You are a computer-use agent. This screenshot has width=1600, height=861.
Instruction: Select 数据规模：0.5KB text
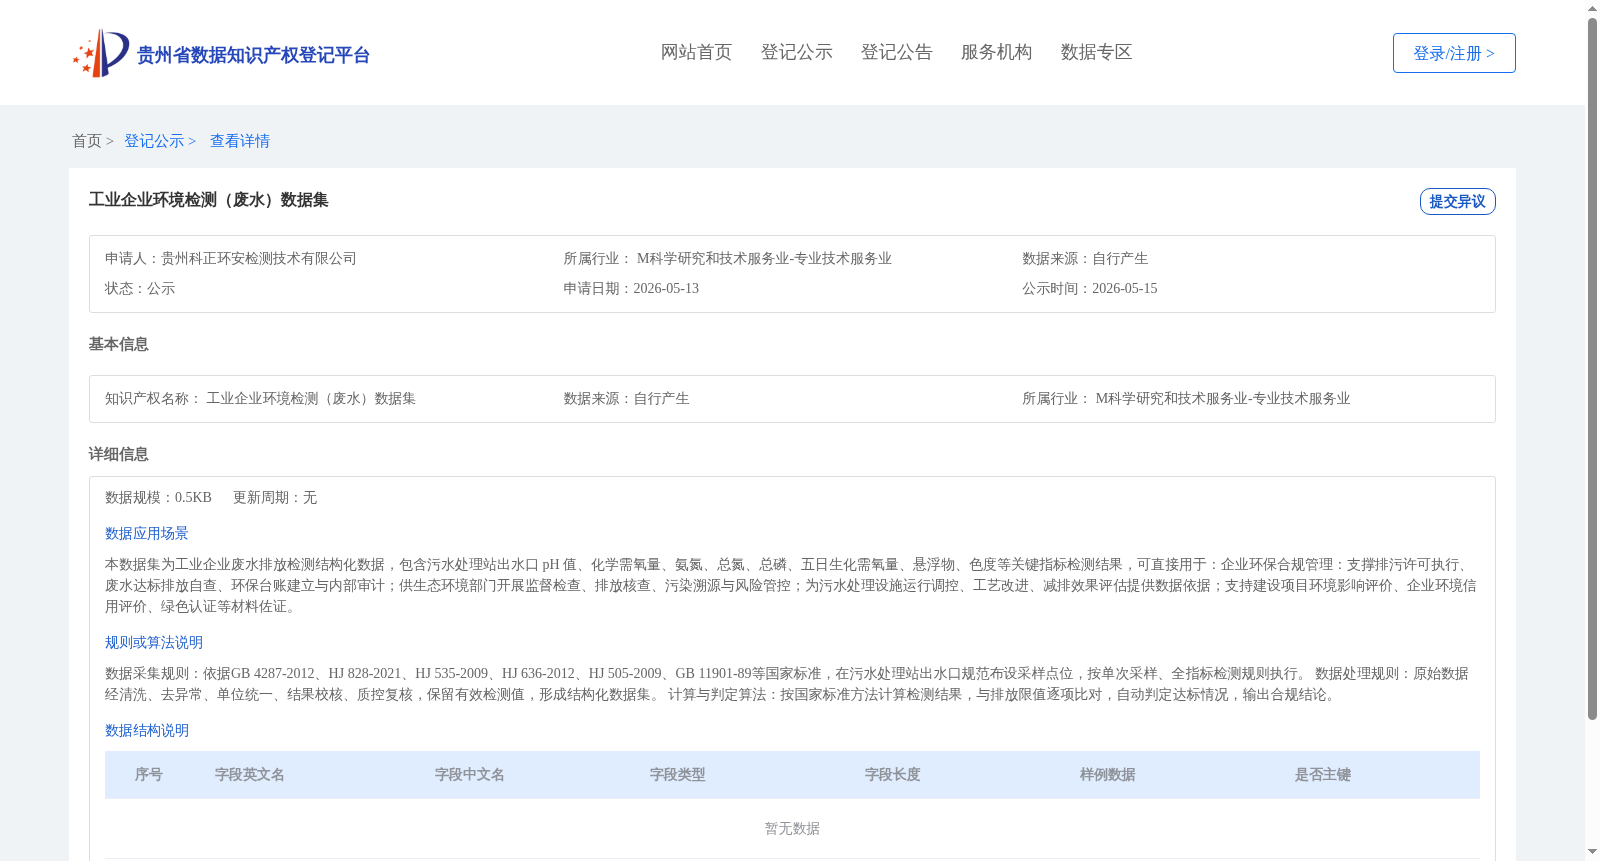coord(158,497)
